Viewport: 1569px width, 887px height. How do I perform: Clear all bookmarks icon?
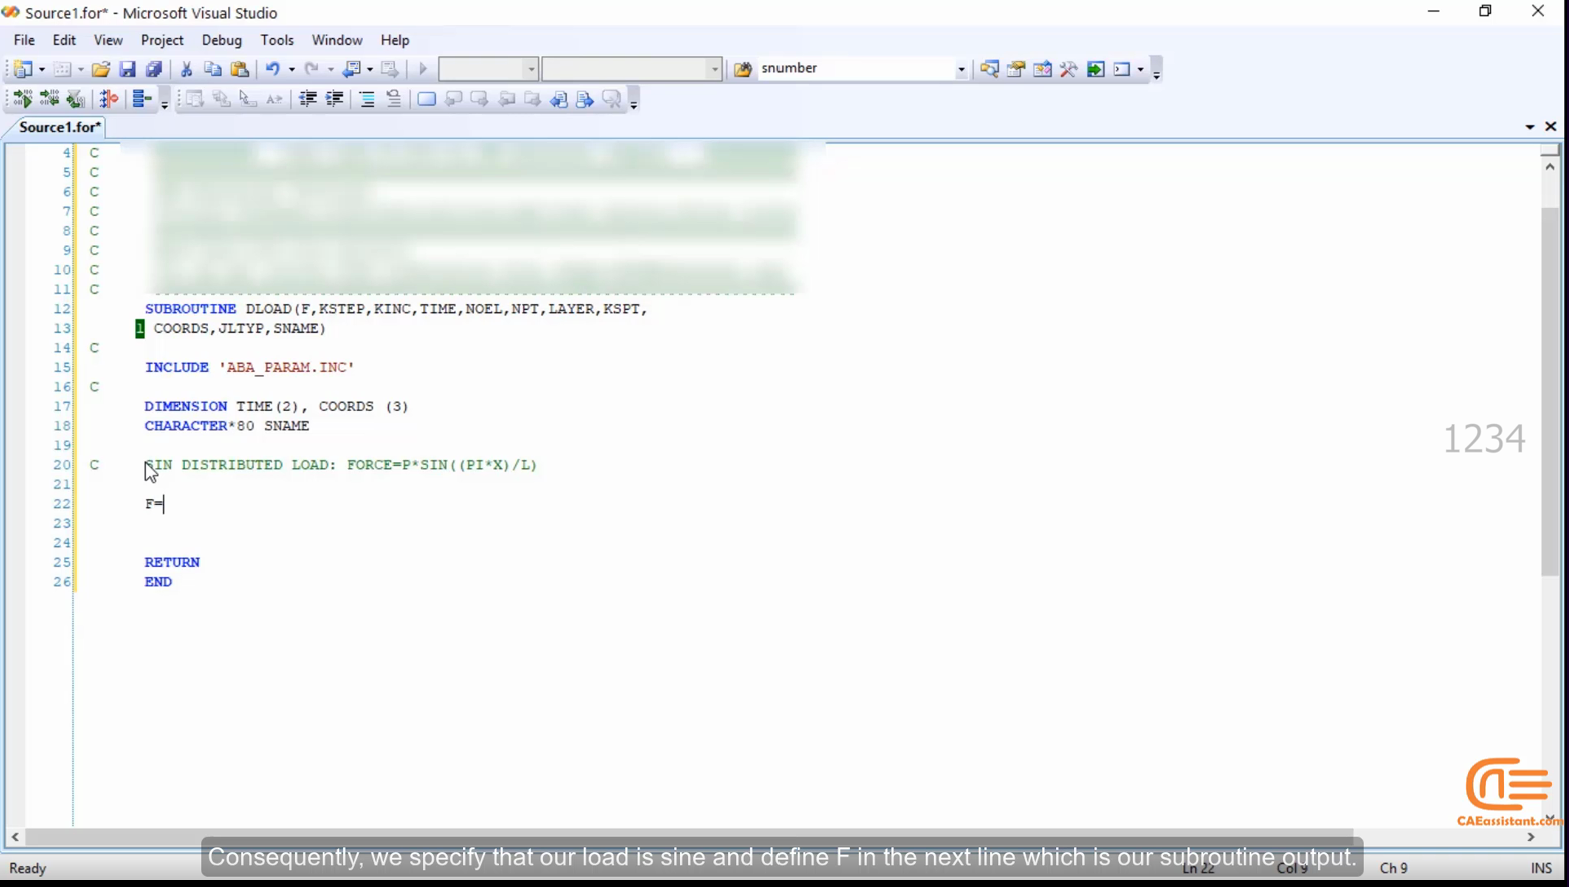point(612,99)
